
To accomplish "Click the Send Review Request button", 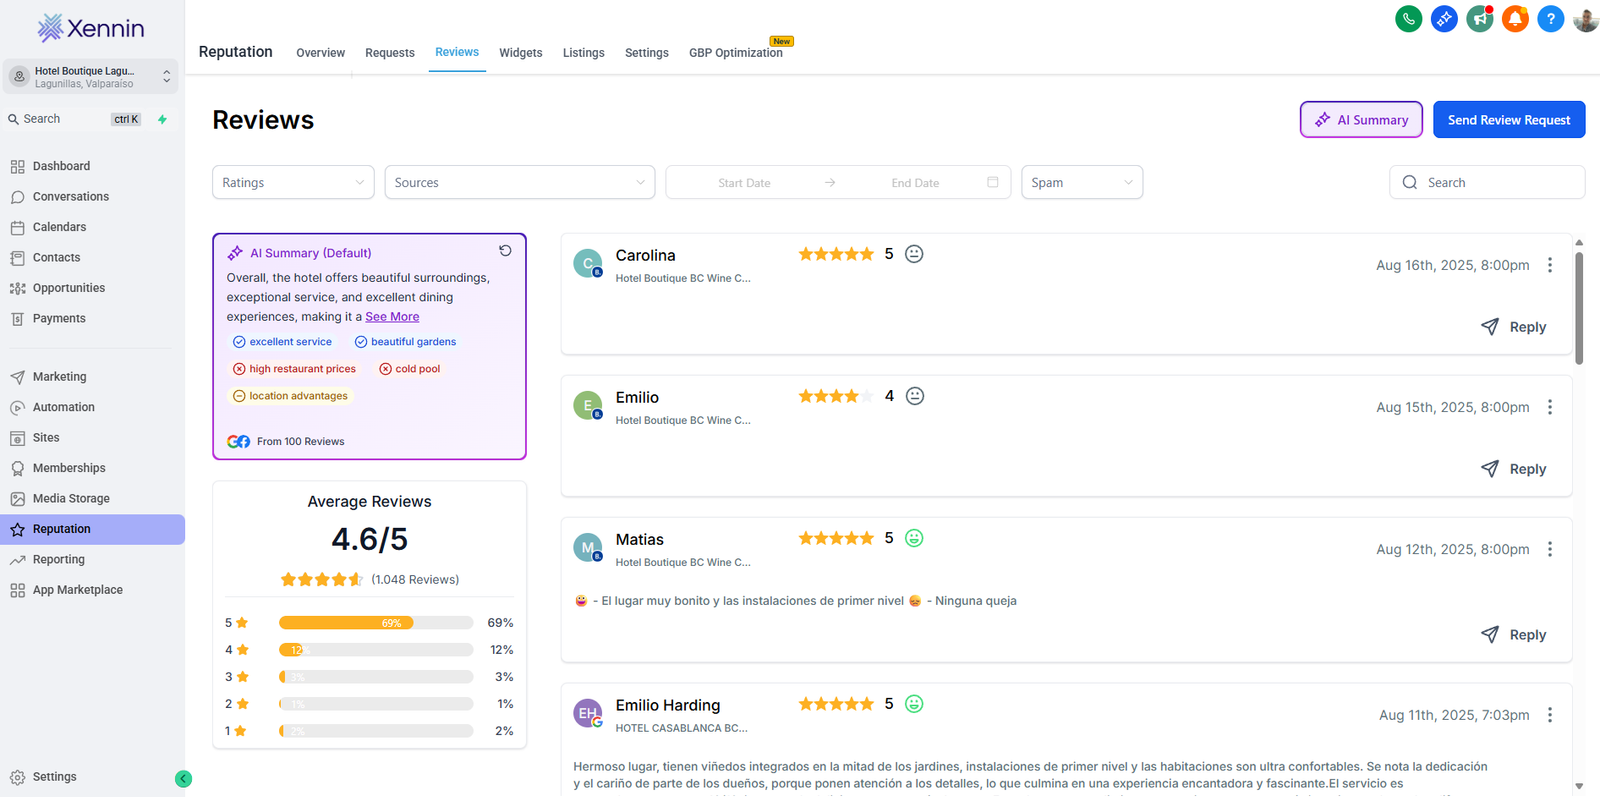I will click(1508, 120).
